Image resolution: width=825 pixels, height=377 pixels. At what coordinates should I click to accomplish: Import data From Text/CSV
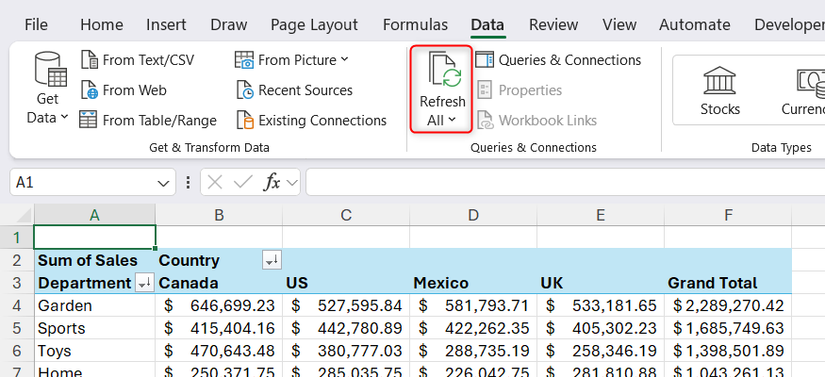coord(137,60)
